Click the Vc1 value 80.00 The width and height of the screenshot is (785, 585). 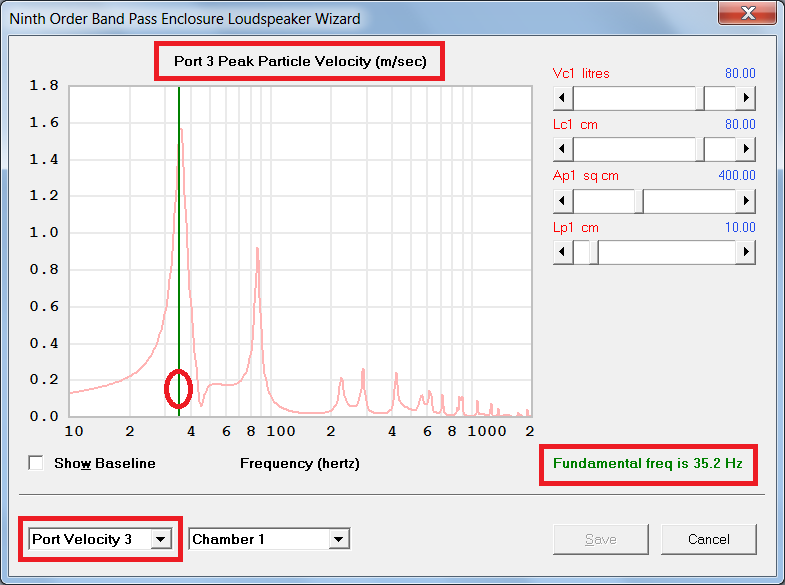[x=740, y=74]
